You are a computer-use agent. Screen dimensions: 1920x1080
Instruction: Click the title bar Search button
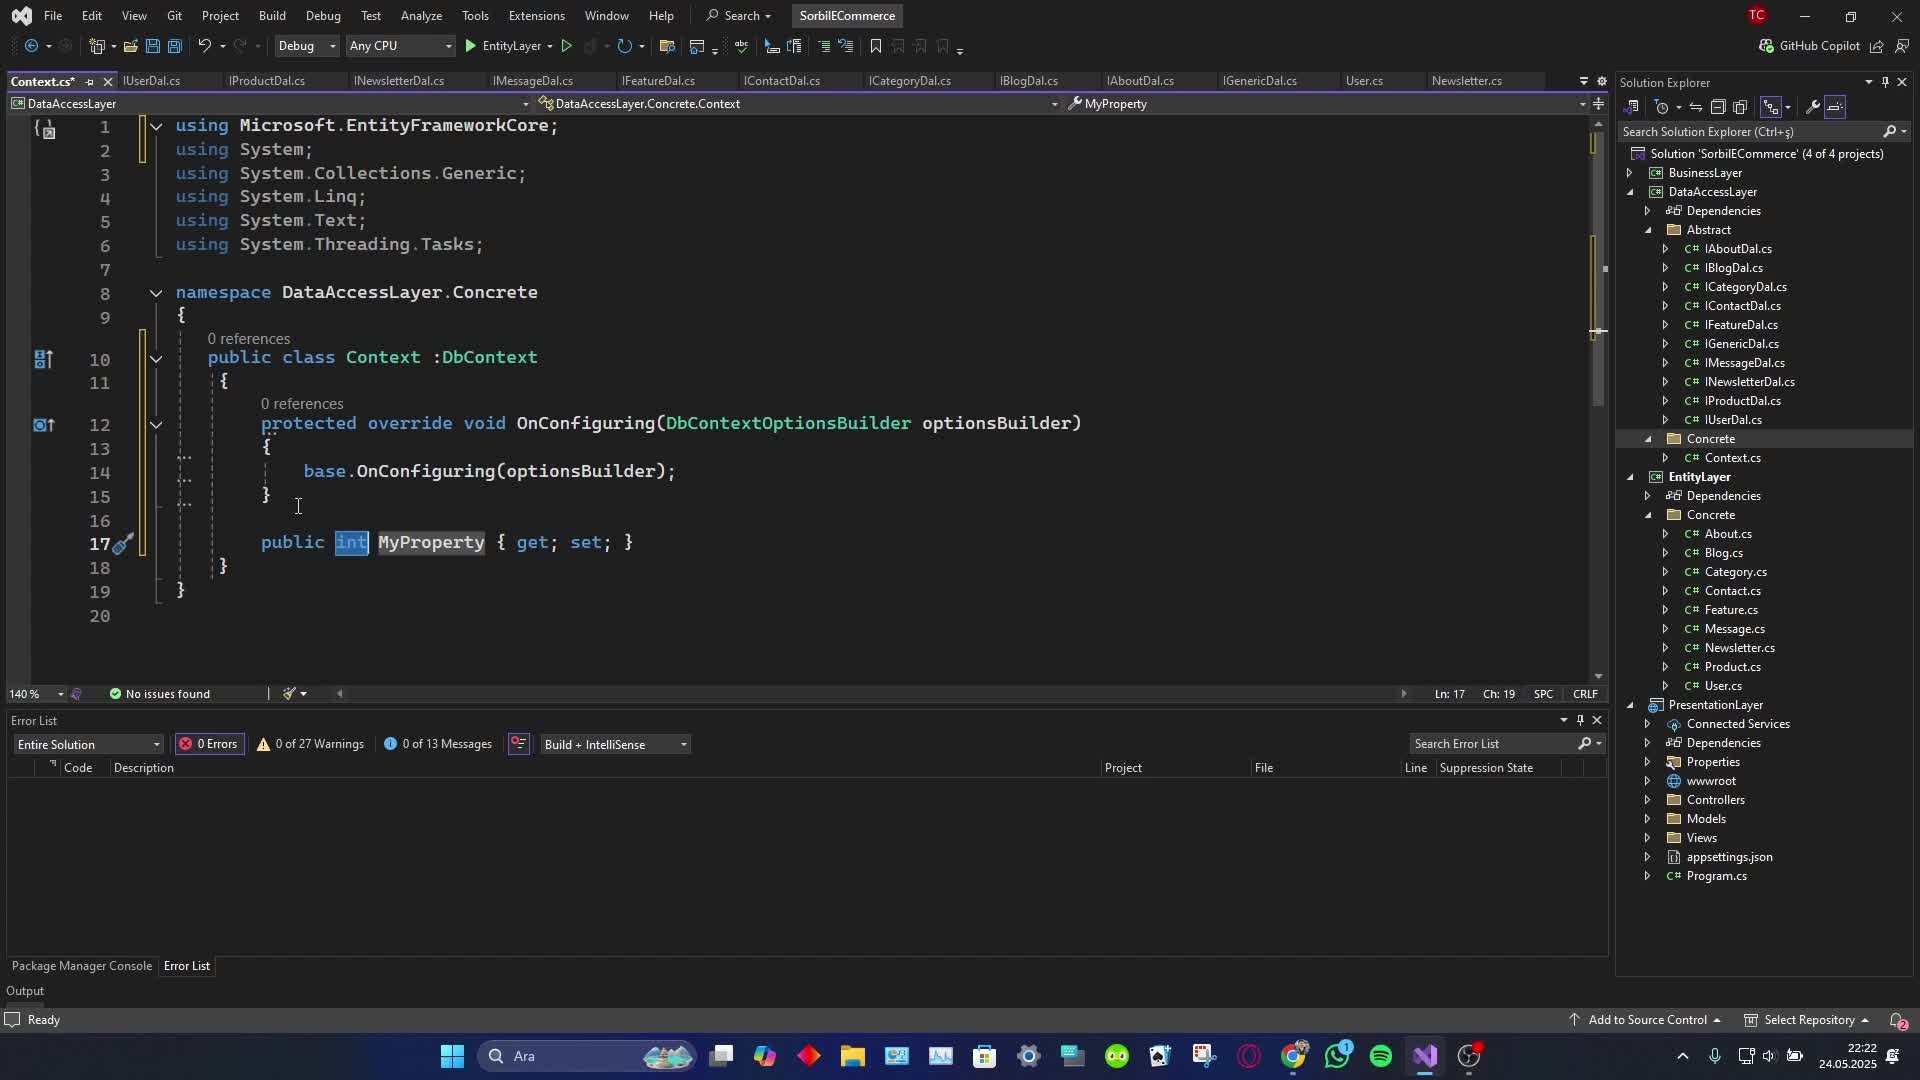click(x=739, y=16)
